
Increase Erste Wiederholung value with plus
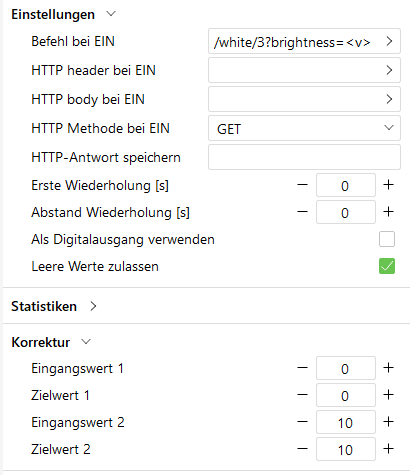tap(388, 185)
